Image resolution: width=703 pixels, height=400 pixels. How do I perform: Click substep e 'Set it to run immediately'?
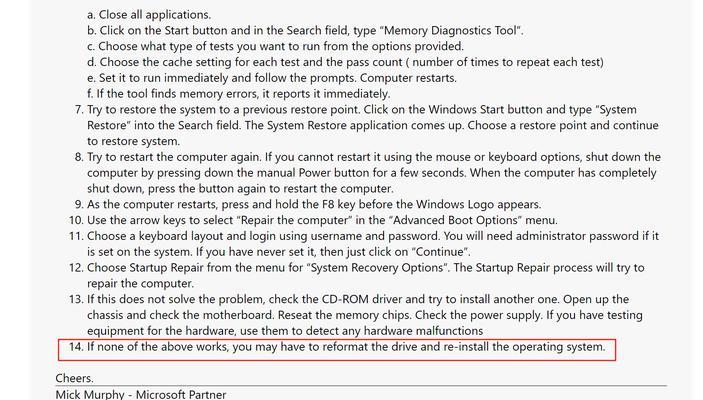(272, 78)
